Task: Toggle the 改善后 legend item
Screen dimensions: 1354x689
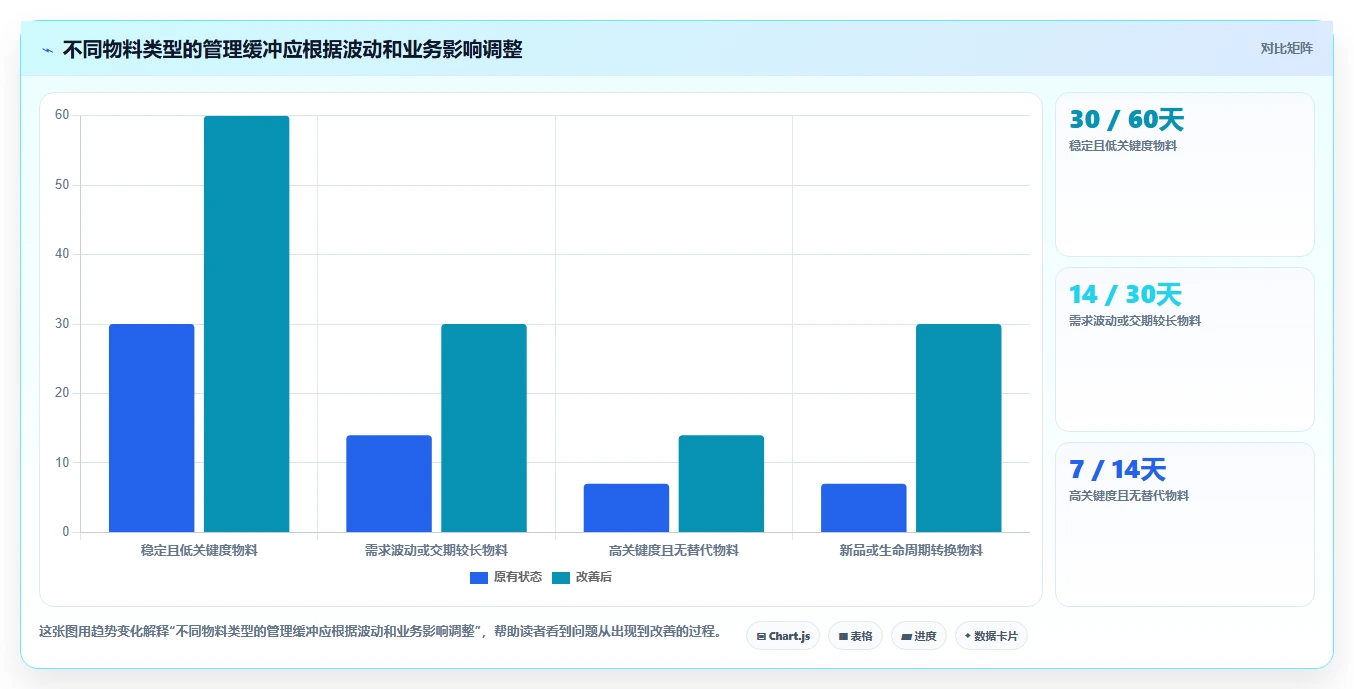Action: click(582, 577)
